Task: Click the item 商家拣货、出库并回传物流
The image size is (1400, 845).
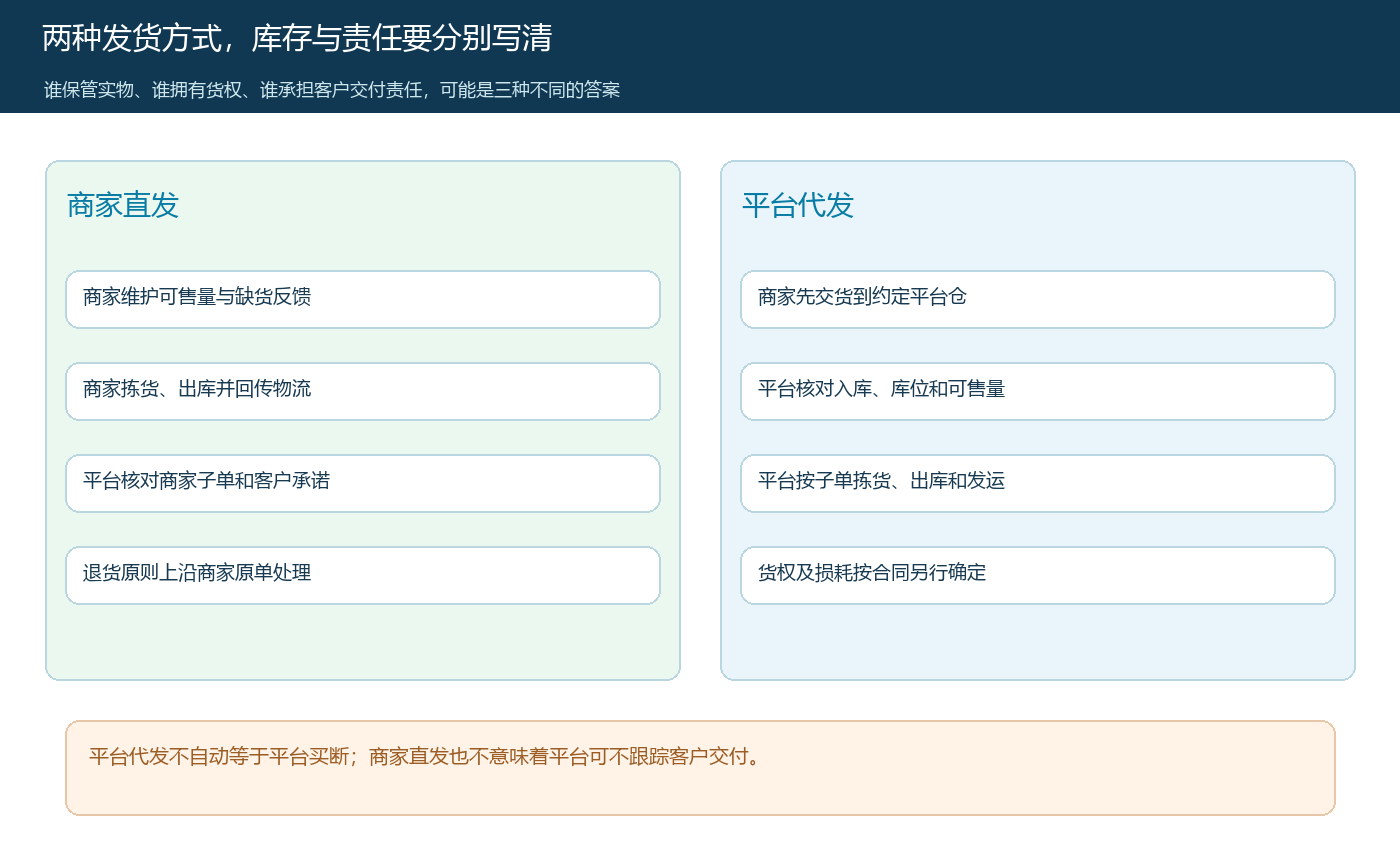Action: click(363, 391)
